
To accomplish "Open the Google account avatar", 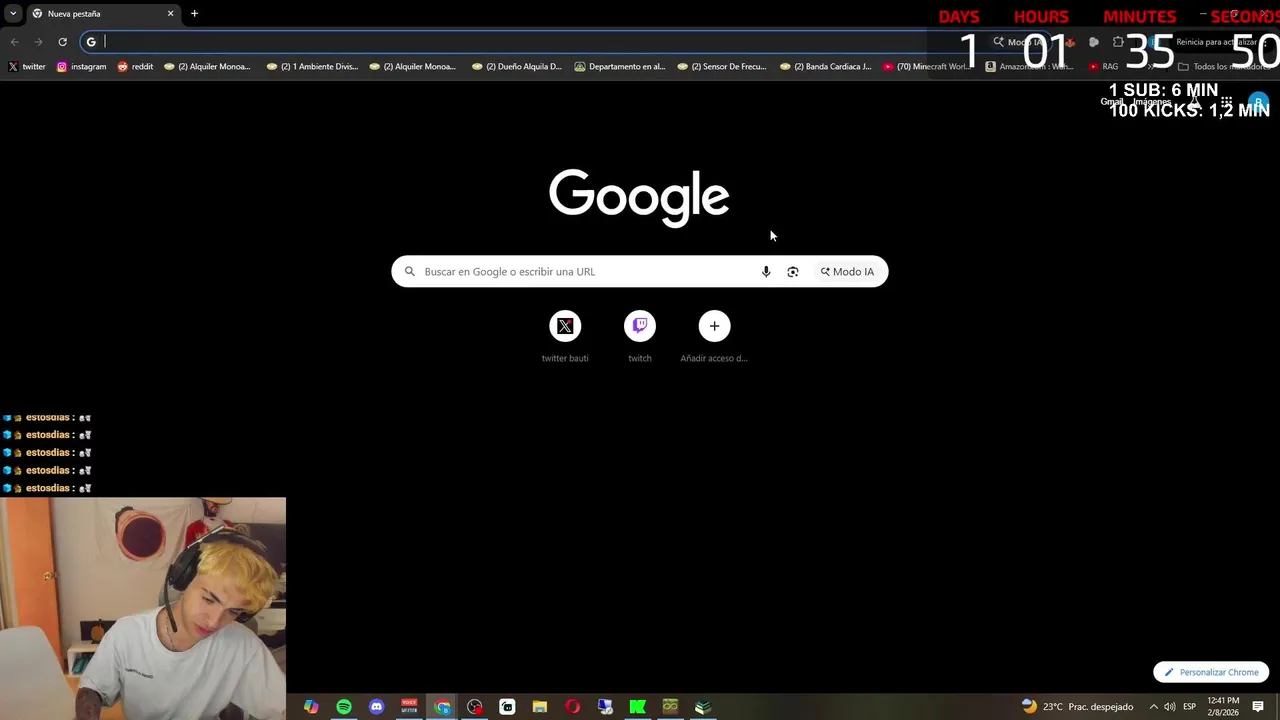I will pyautogui.click(x=1258, y=103).
